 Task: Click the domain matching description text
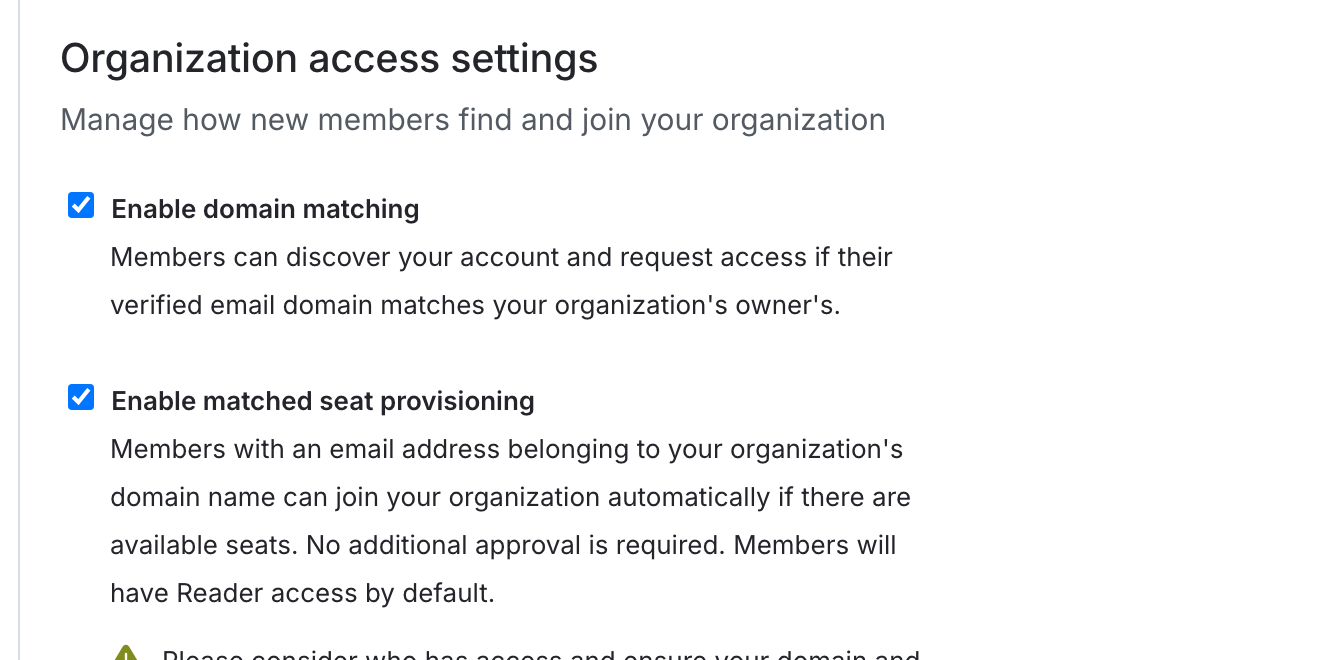click(500, 280)
